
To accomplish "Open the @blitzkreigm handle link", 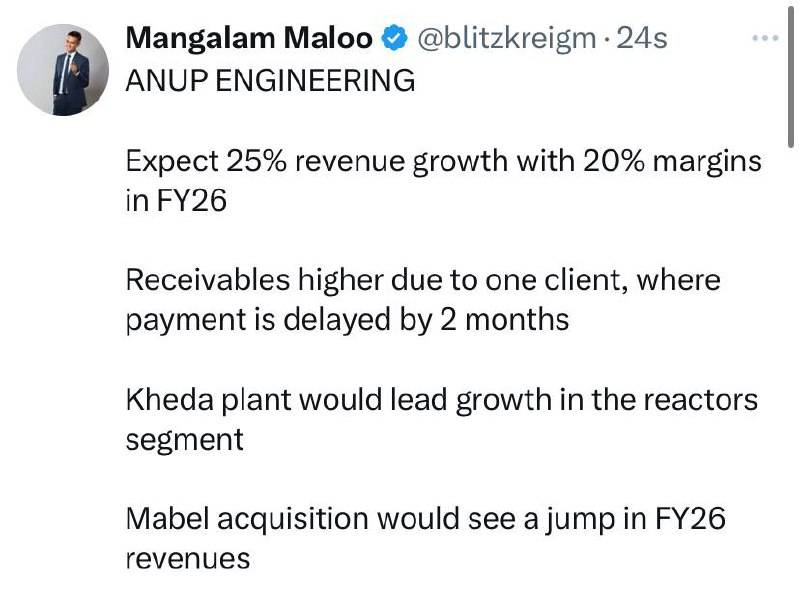I will (506, 39).
